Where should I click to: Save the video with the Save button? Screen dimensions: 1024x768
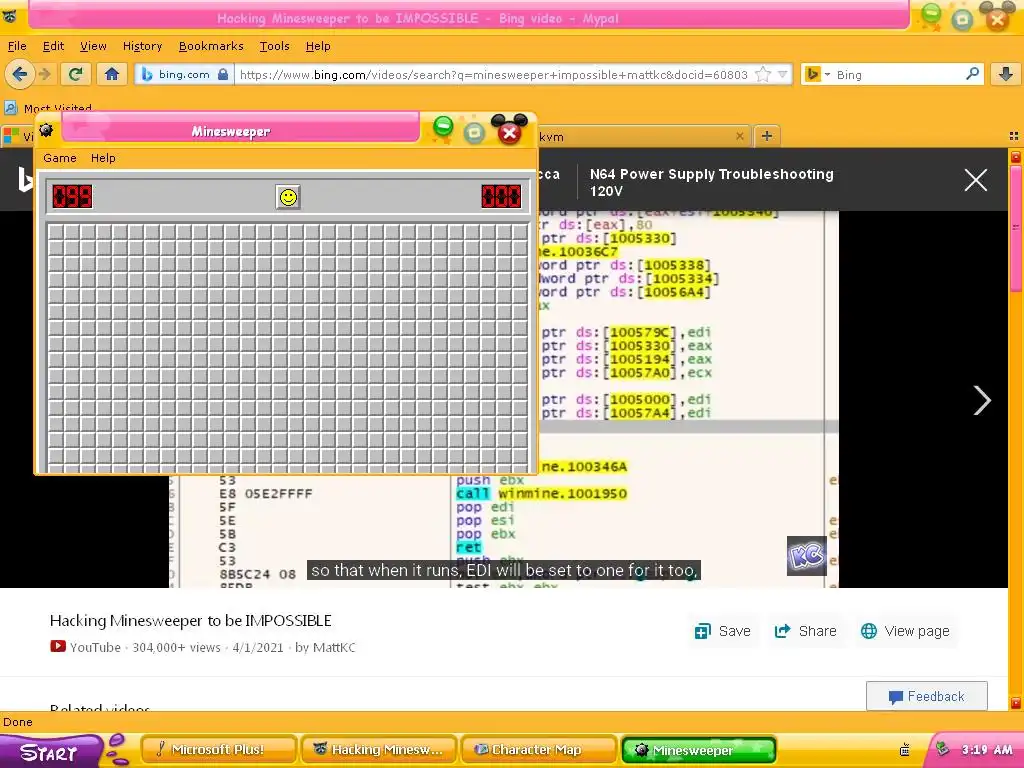click(722, 632)
